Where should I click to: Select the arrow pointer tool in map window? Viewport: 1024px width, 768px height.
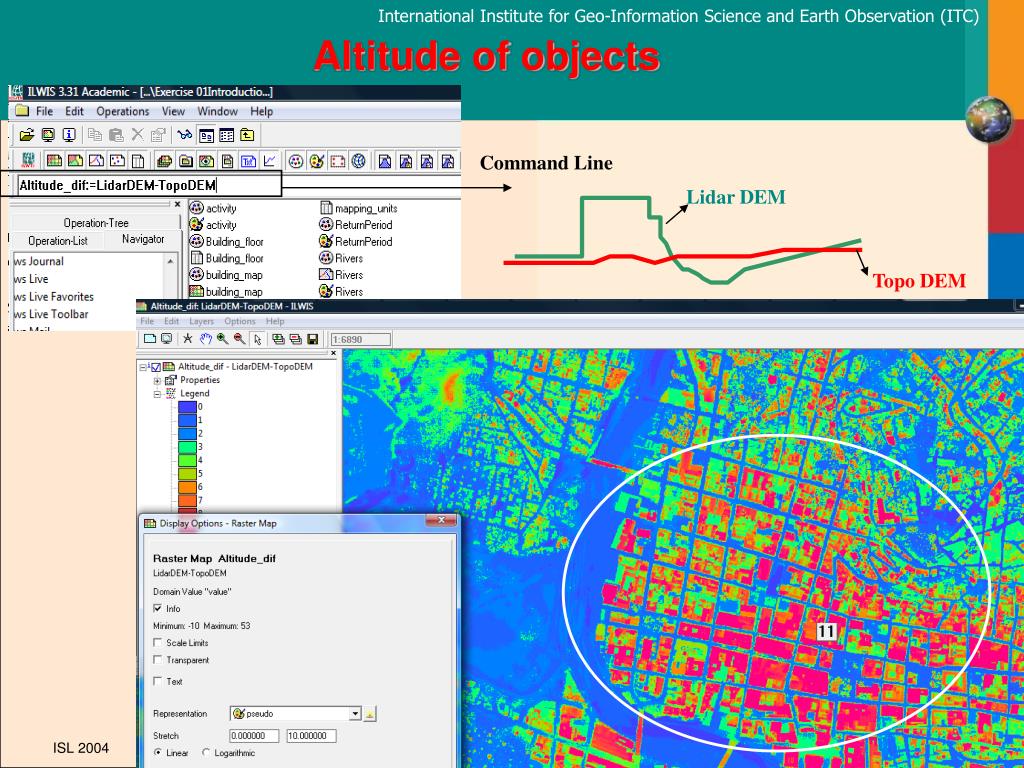coord(257,339)
